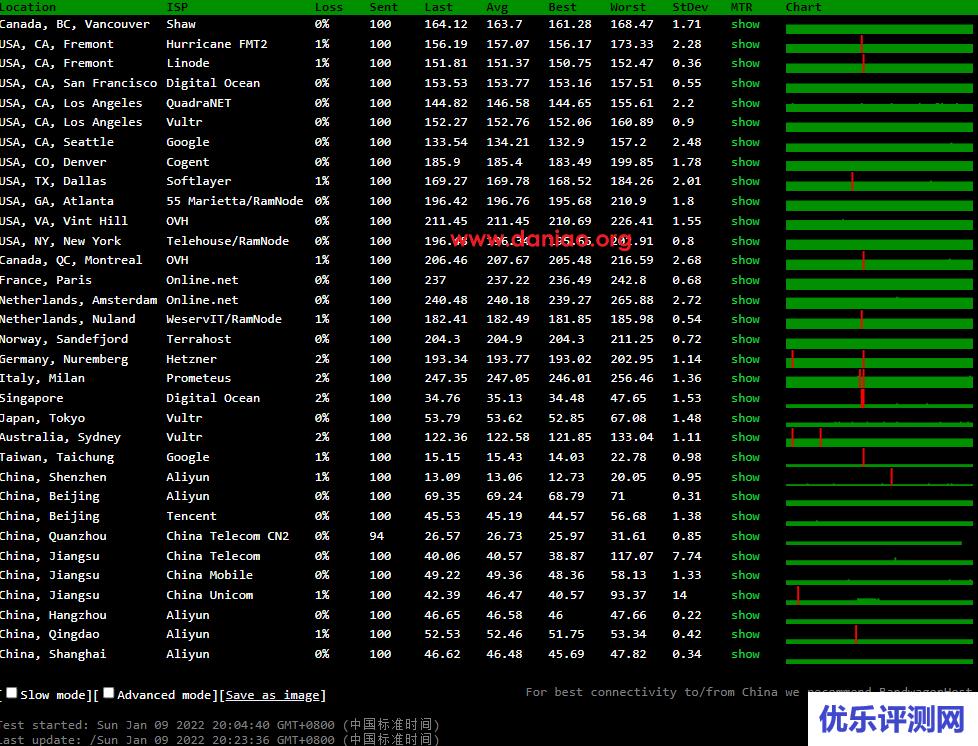Click show for New York Telehouse/RamNode

pyautogui.click(x=745, y=241)
